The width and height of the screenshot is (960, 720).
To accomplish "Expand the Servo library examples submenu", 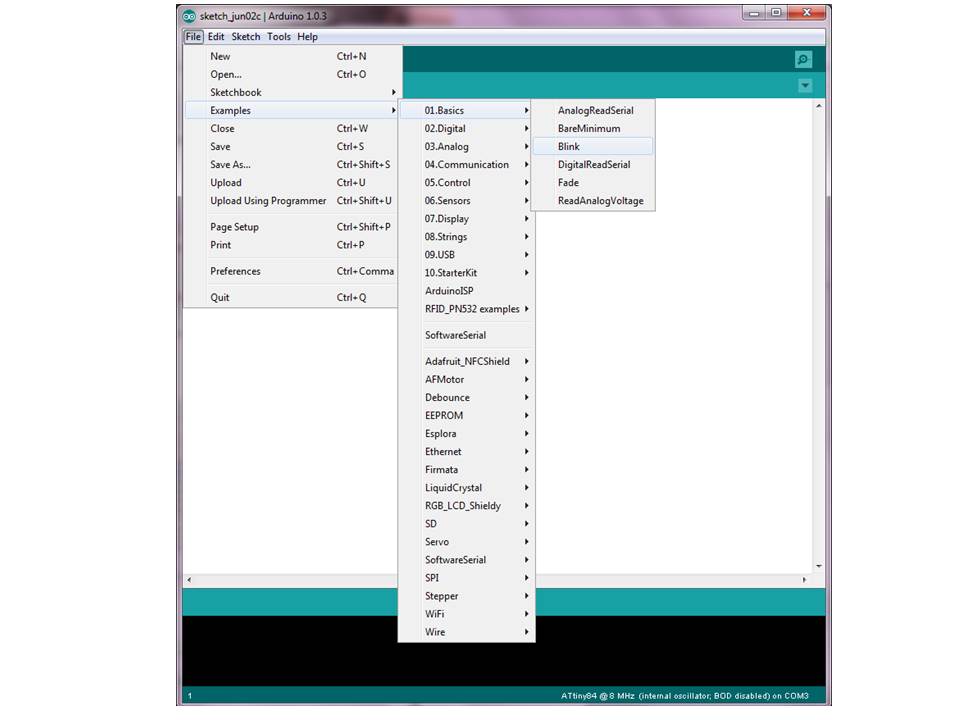I will coord(437,541).
